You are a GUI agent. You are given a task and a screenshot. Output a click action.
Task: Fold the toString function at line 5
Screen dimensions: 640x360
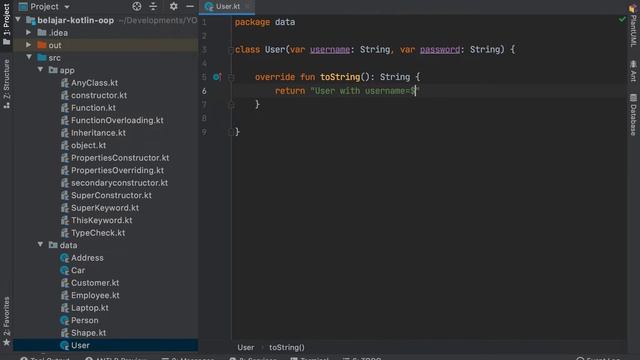click(x=231, y=77)
